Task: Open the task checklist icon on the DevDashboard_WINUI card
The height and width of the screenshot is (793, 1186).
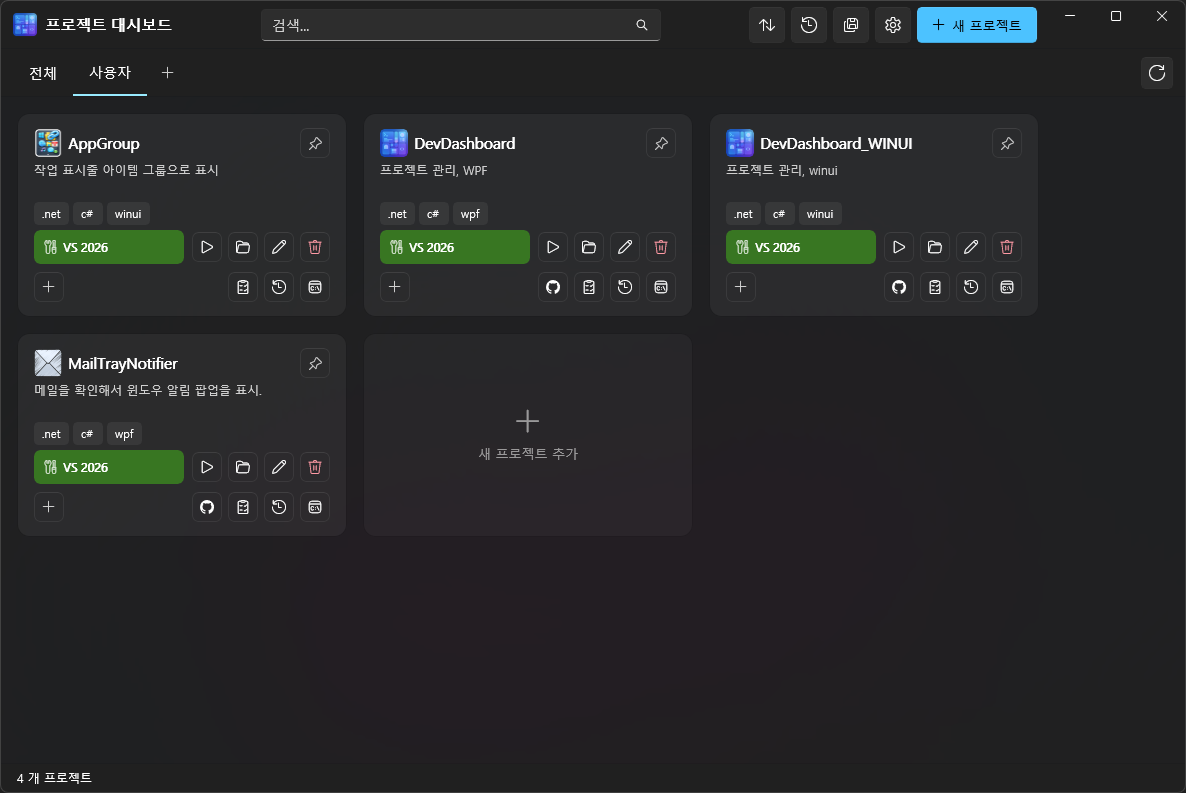Action: [x=935, y=287]
